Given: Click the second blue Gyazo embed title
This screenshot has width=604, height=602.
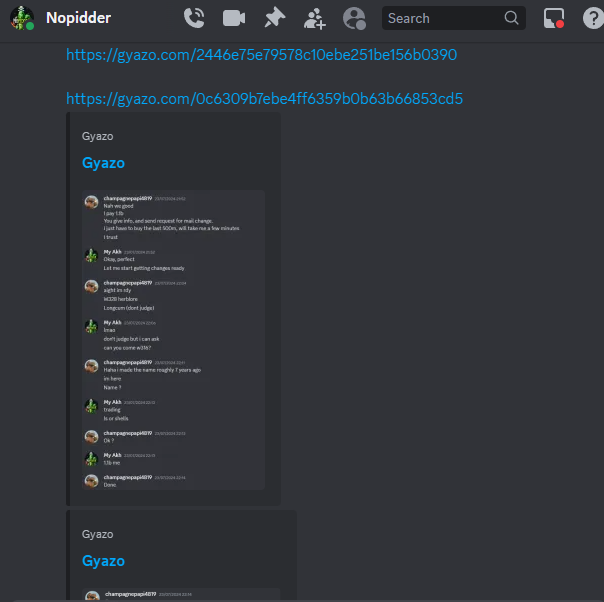Looking at the screenshot, I should coord(103,561).
